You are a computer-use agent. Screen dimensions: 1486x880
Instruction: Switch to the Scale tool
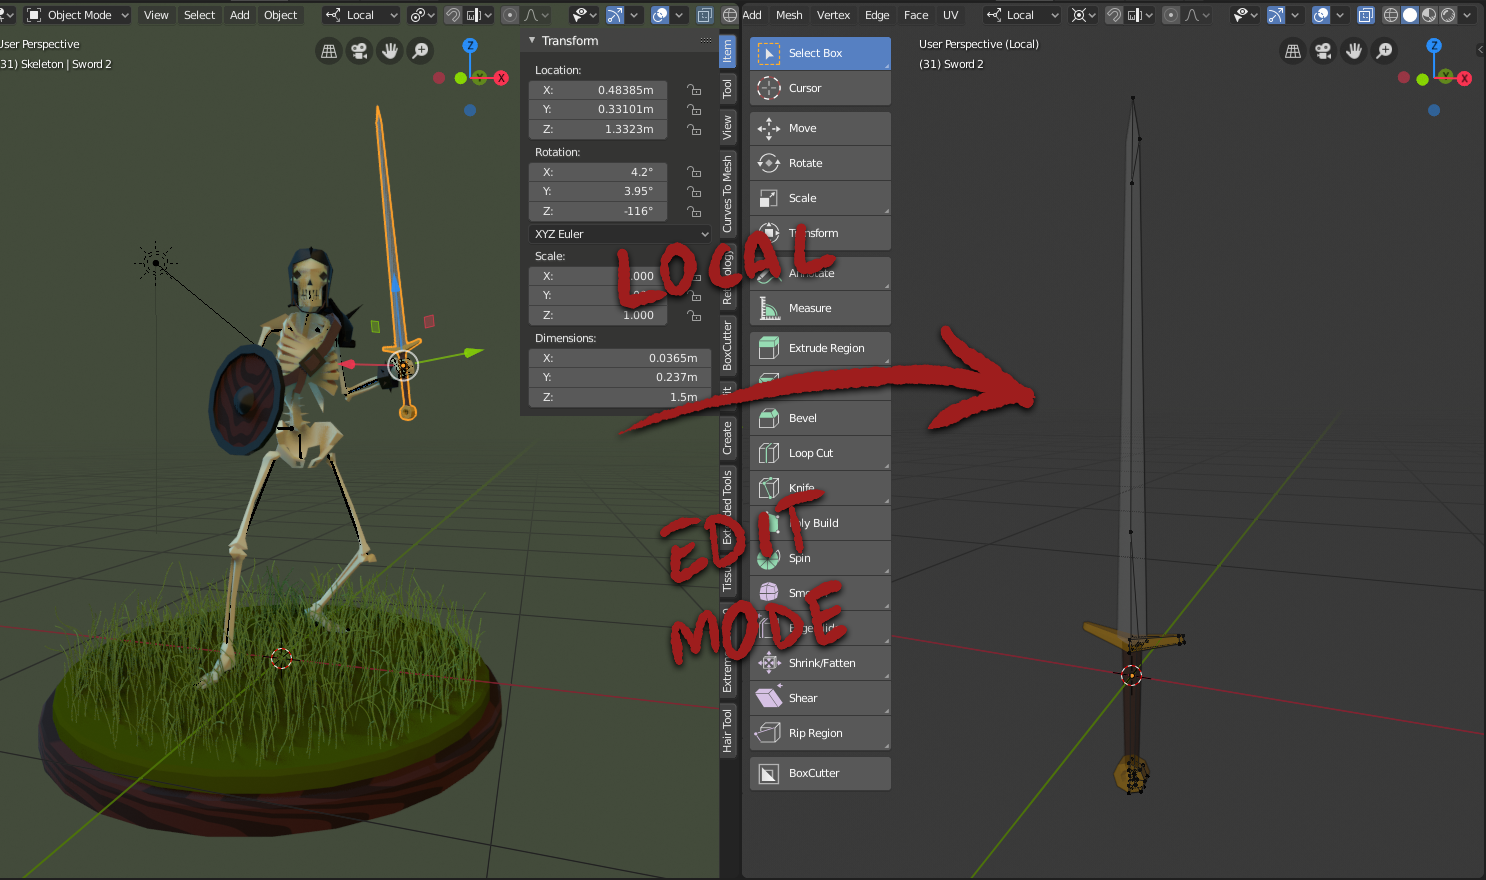(820, 198)
